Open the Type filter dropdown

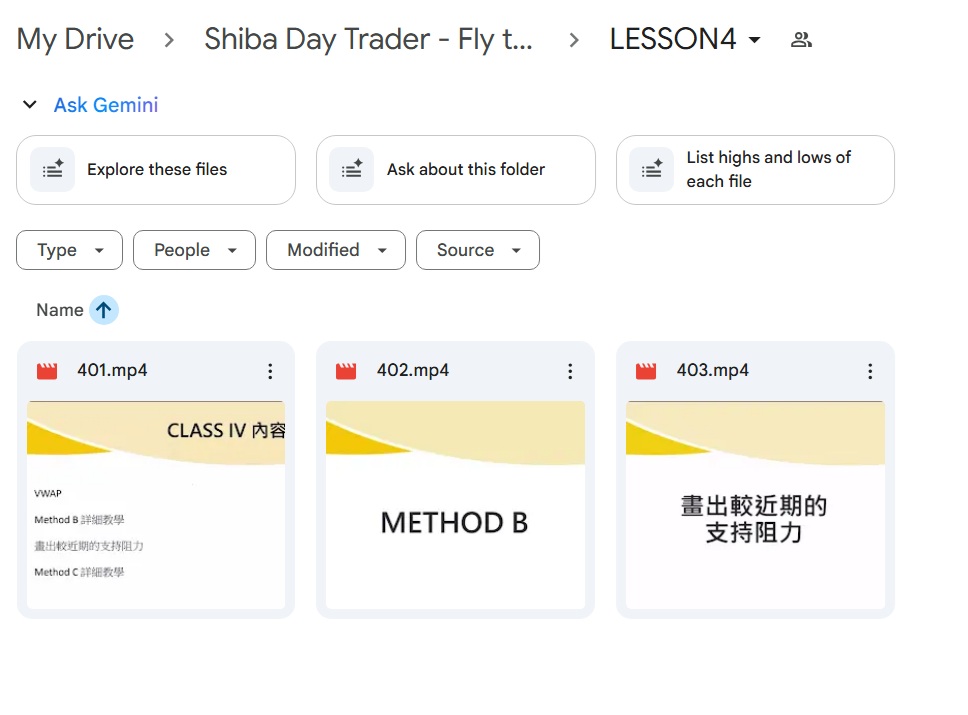[70, 250]
